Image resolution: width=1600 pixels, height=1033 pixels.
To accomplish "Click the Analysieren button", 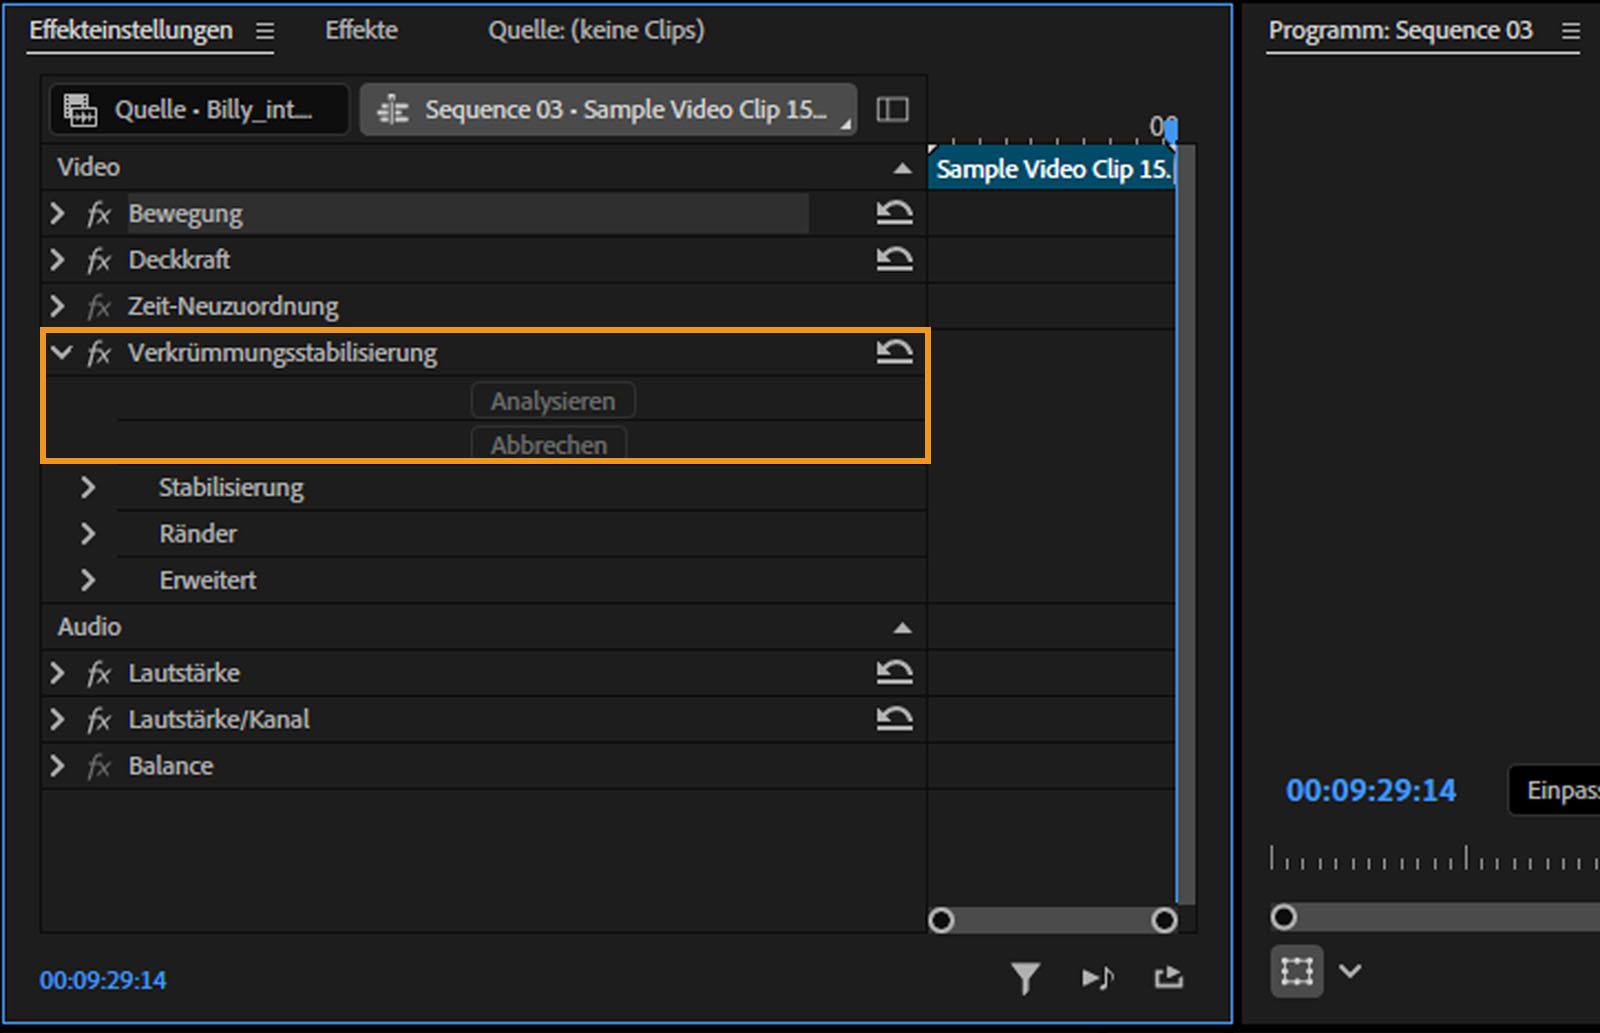I will coord(553,401).
